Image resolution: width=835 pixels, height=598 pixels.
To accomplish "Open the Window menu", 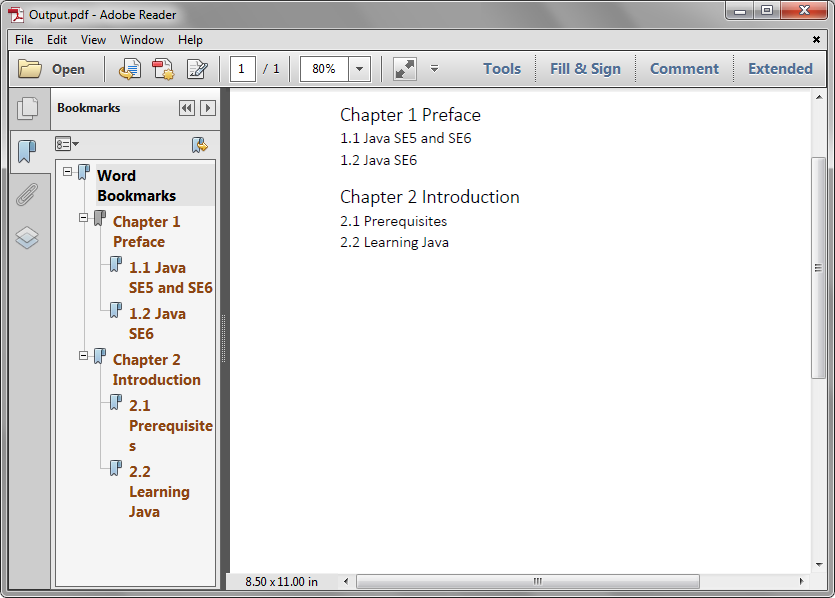I will (142, 40).
